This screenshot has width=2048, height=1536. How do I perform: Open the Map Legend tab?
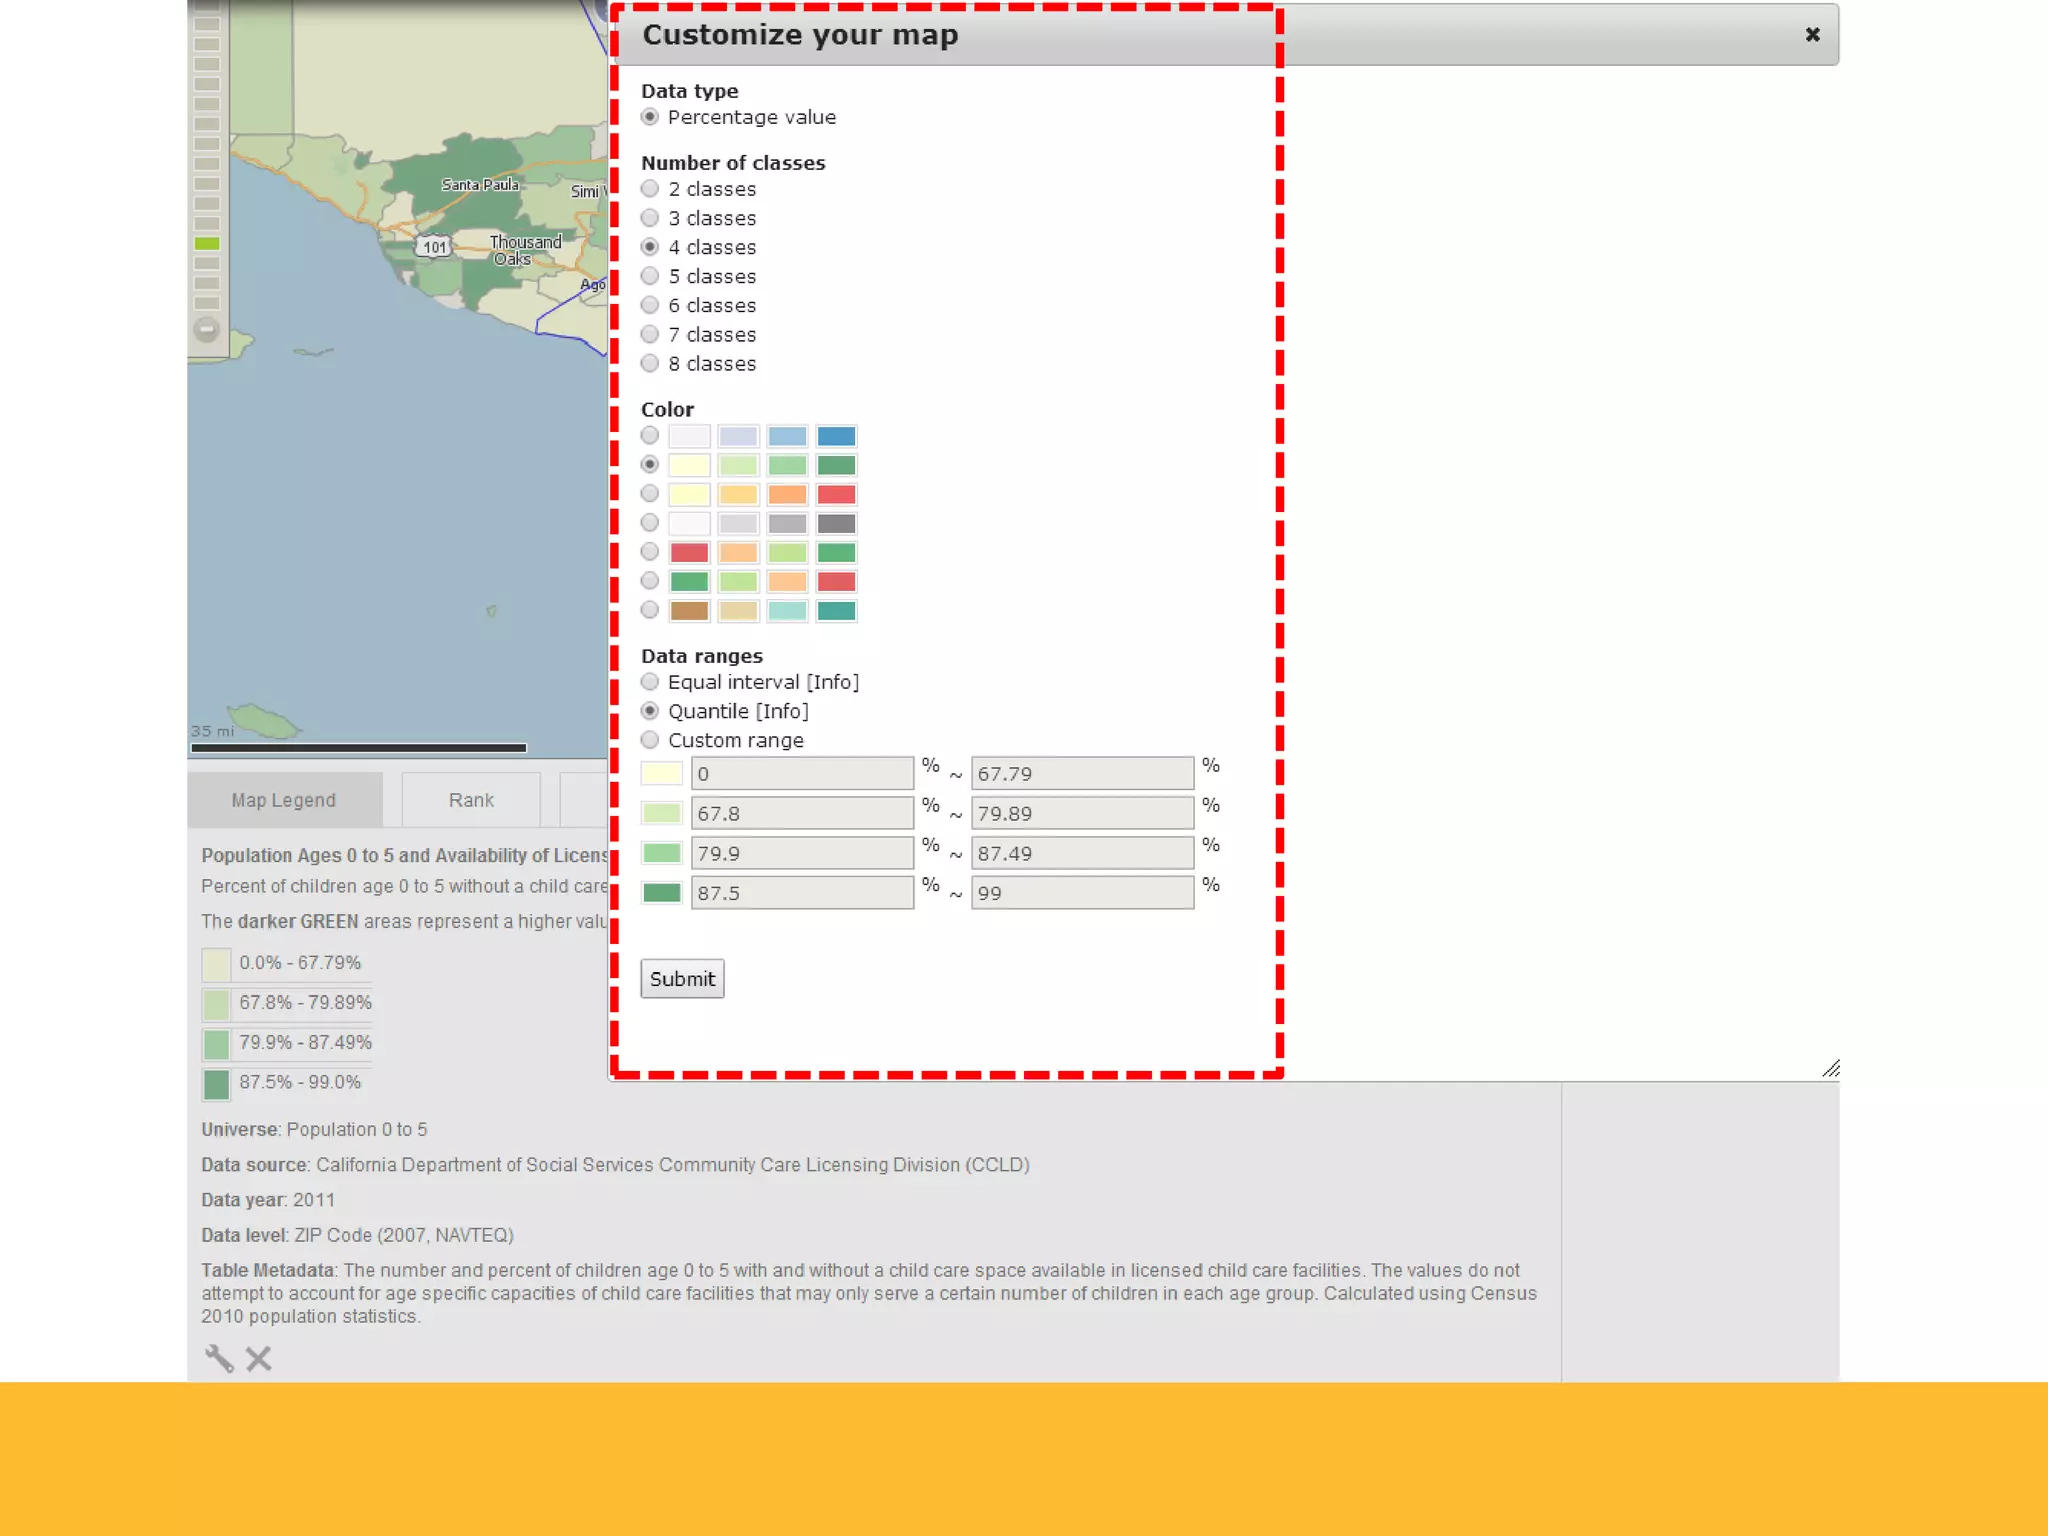[284, 800]
